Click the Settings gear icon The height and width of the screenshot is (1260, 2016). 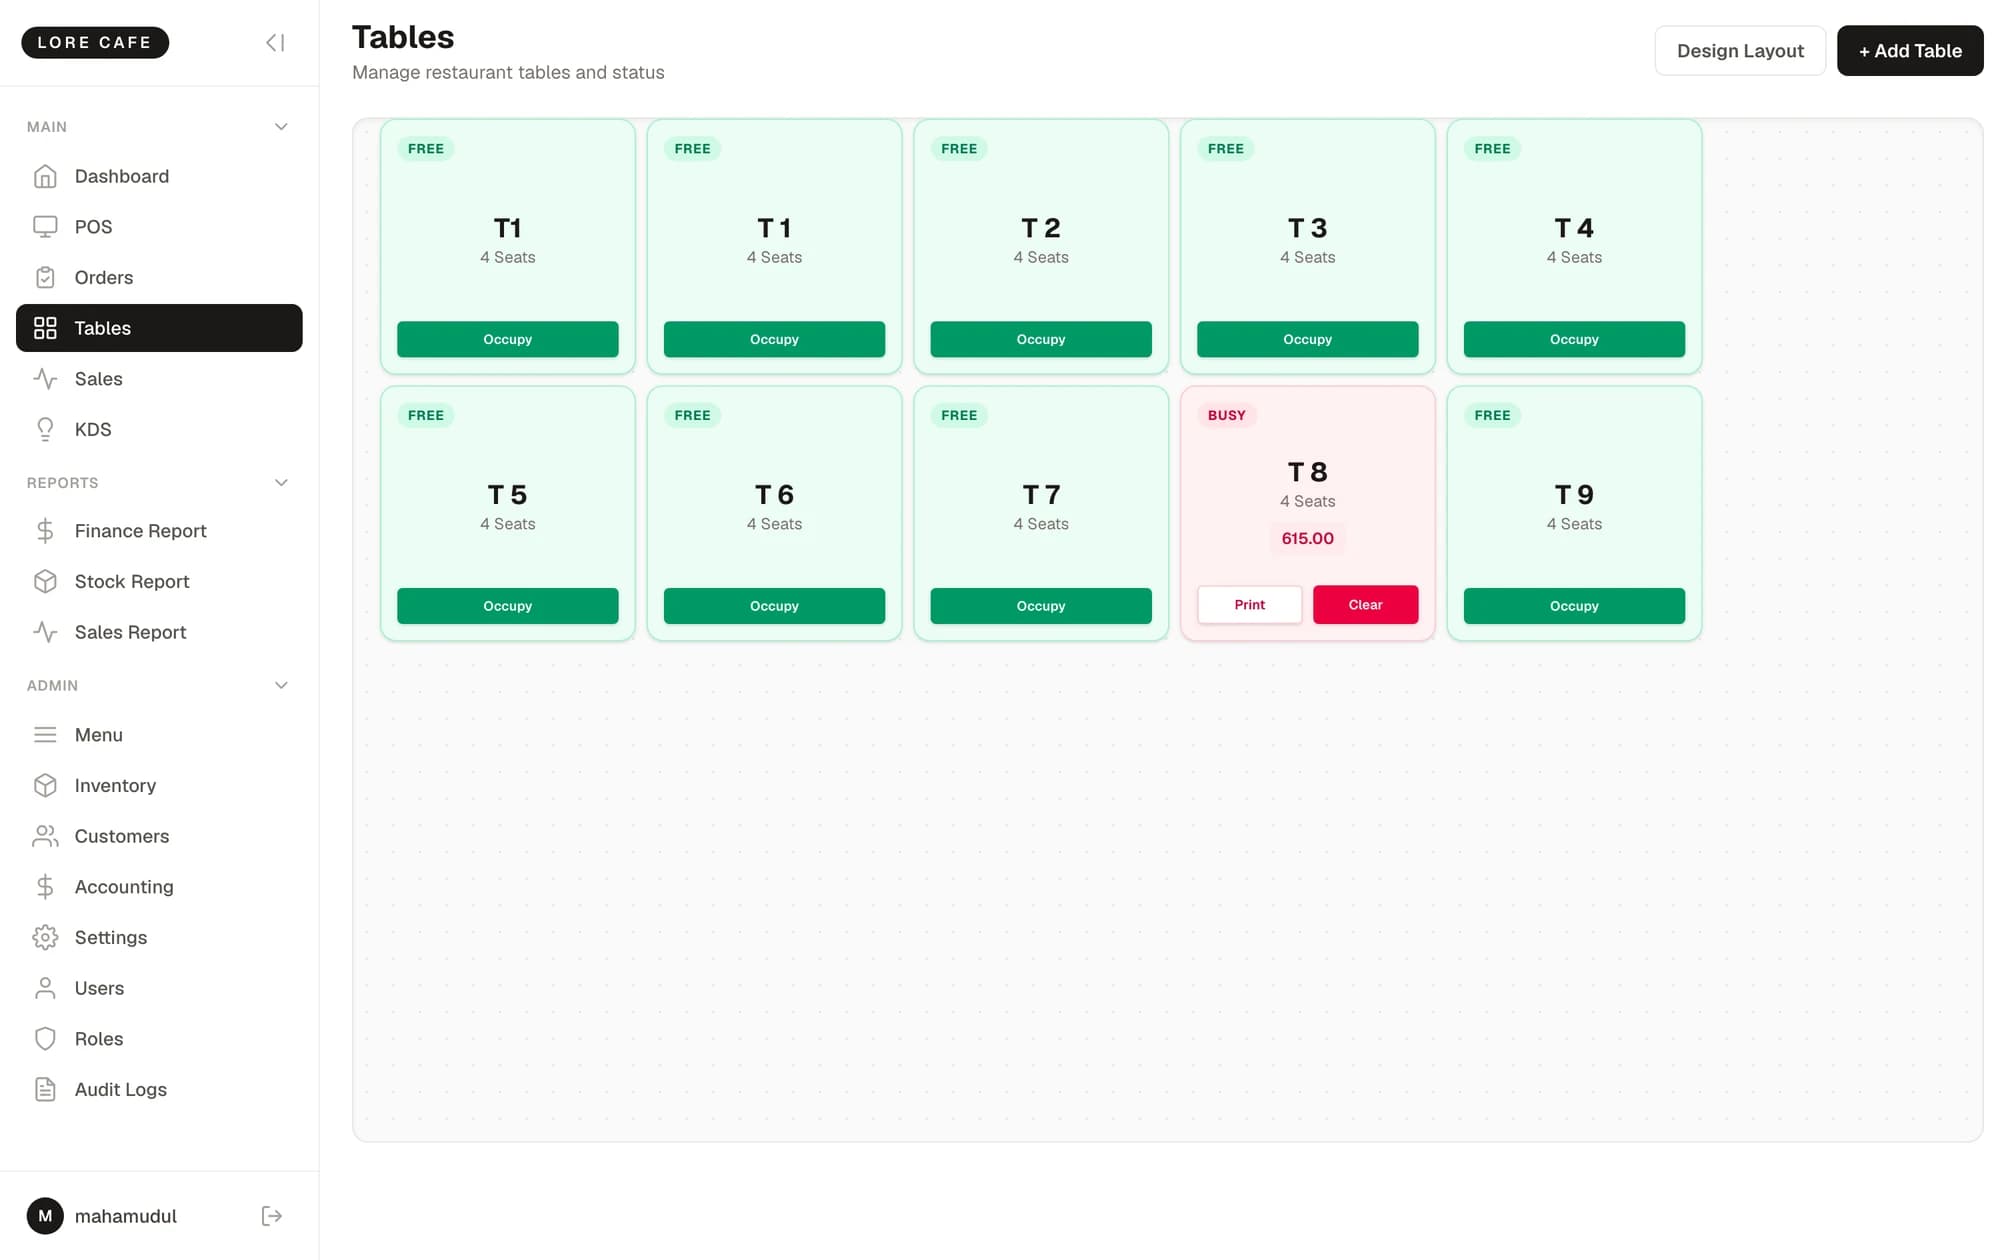pyautogui.click(x=45, y=937)
